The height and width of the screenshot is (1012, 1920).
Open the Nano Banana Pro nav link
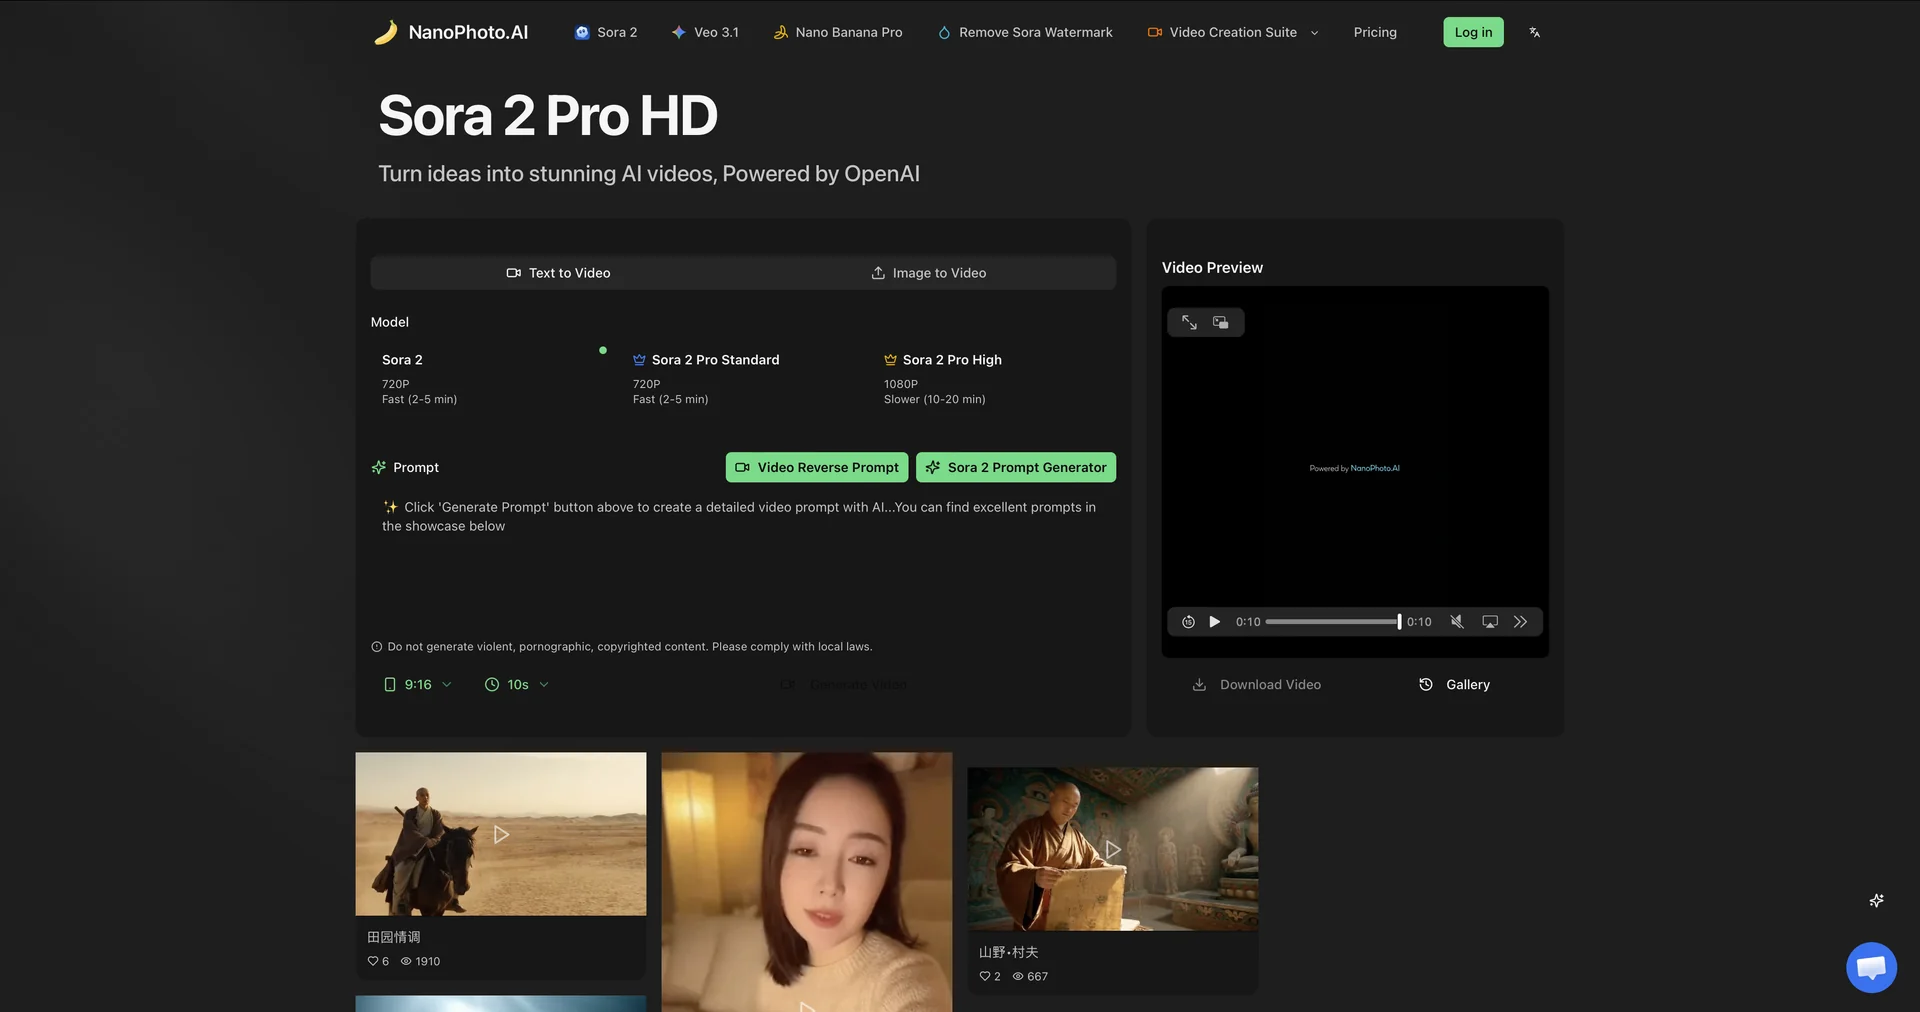pos(838,32)
